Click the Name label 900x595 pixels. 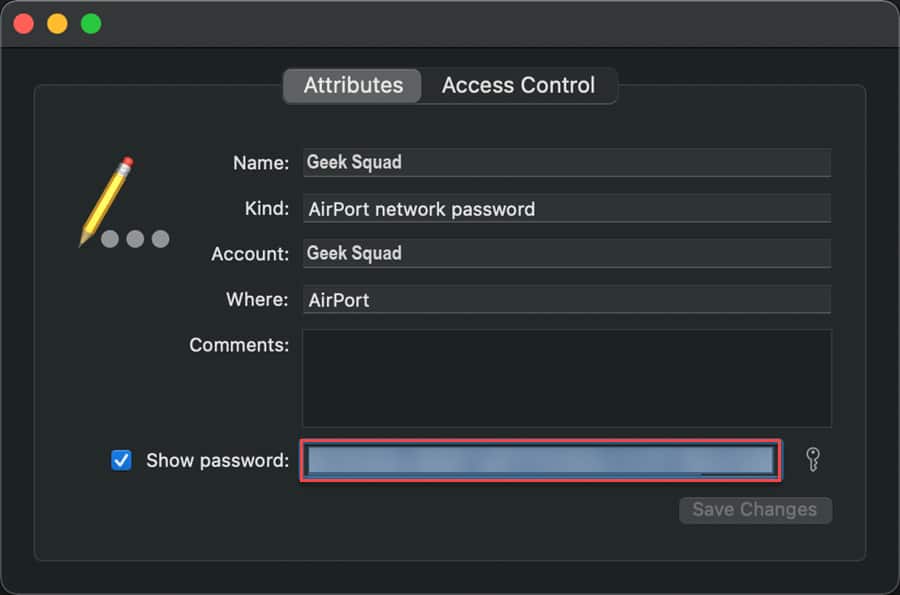260,162
